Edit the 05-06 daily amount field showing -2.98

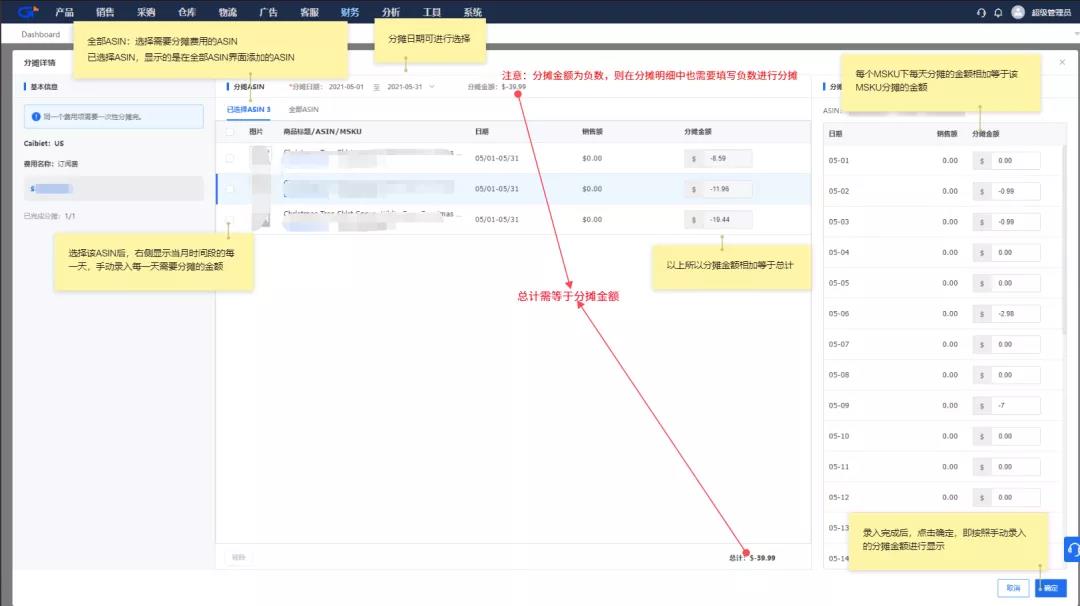(1015, 313)
